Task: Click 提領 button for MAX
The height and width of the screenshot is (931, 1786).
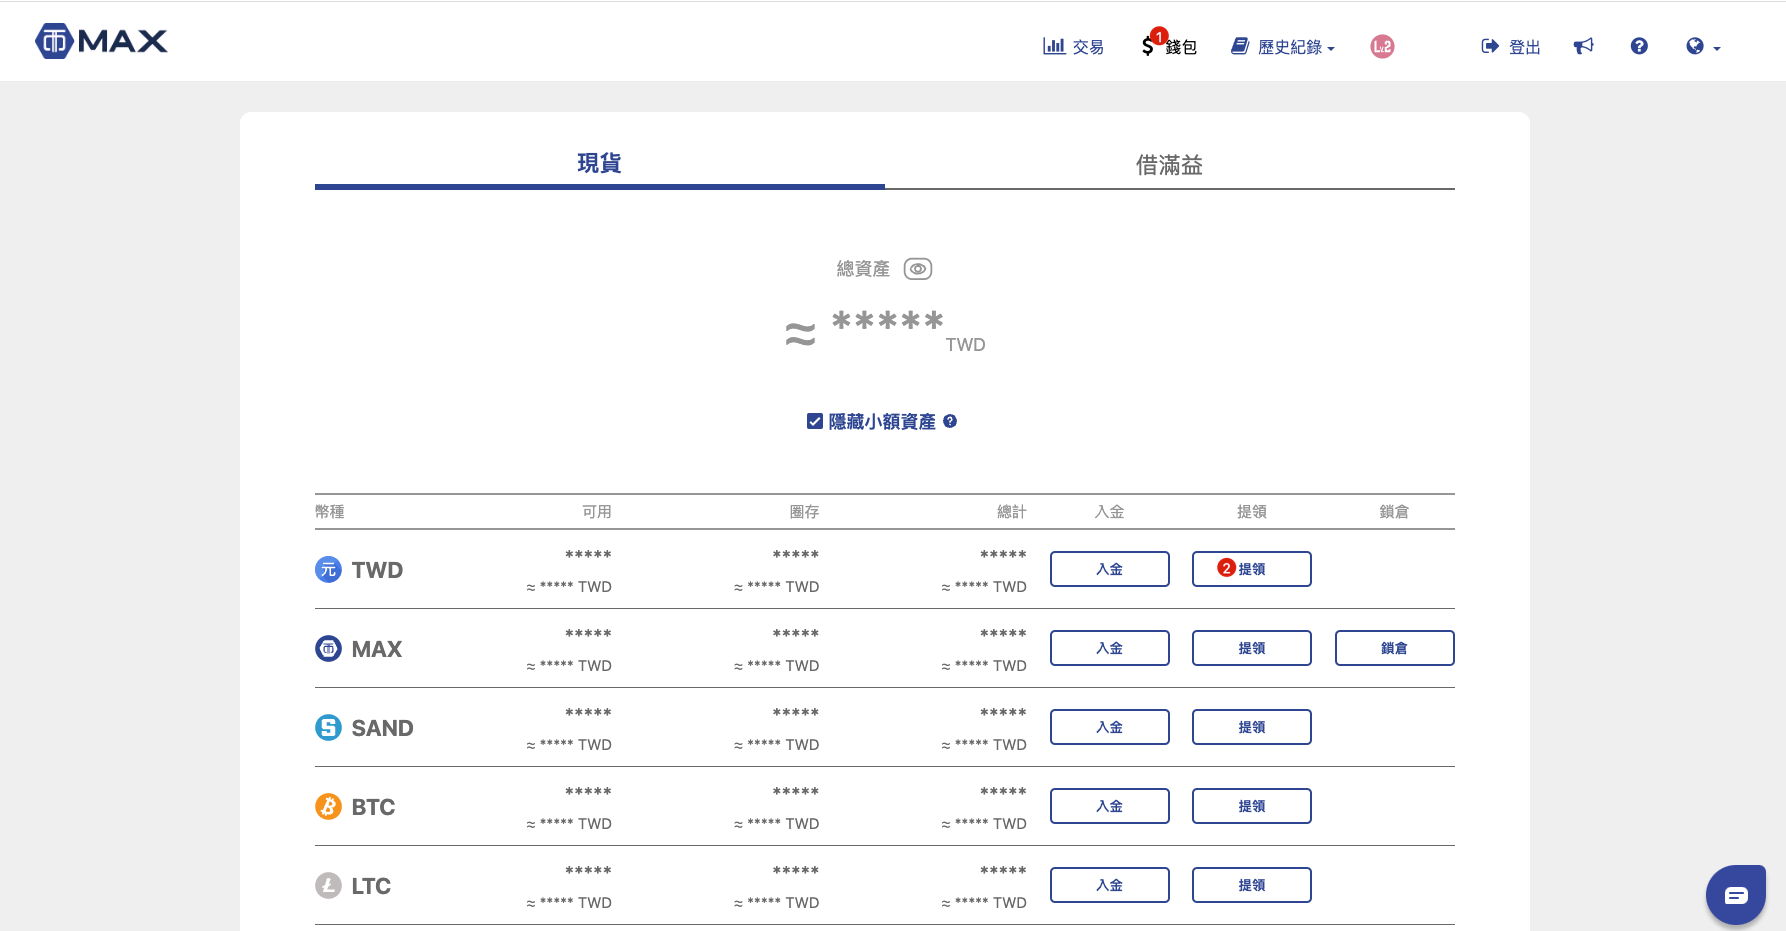Action: 1252,648
